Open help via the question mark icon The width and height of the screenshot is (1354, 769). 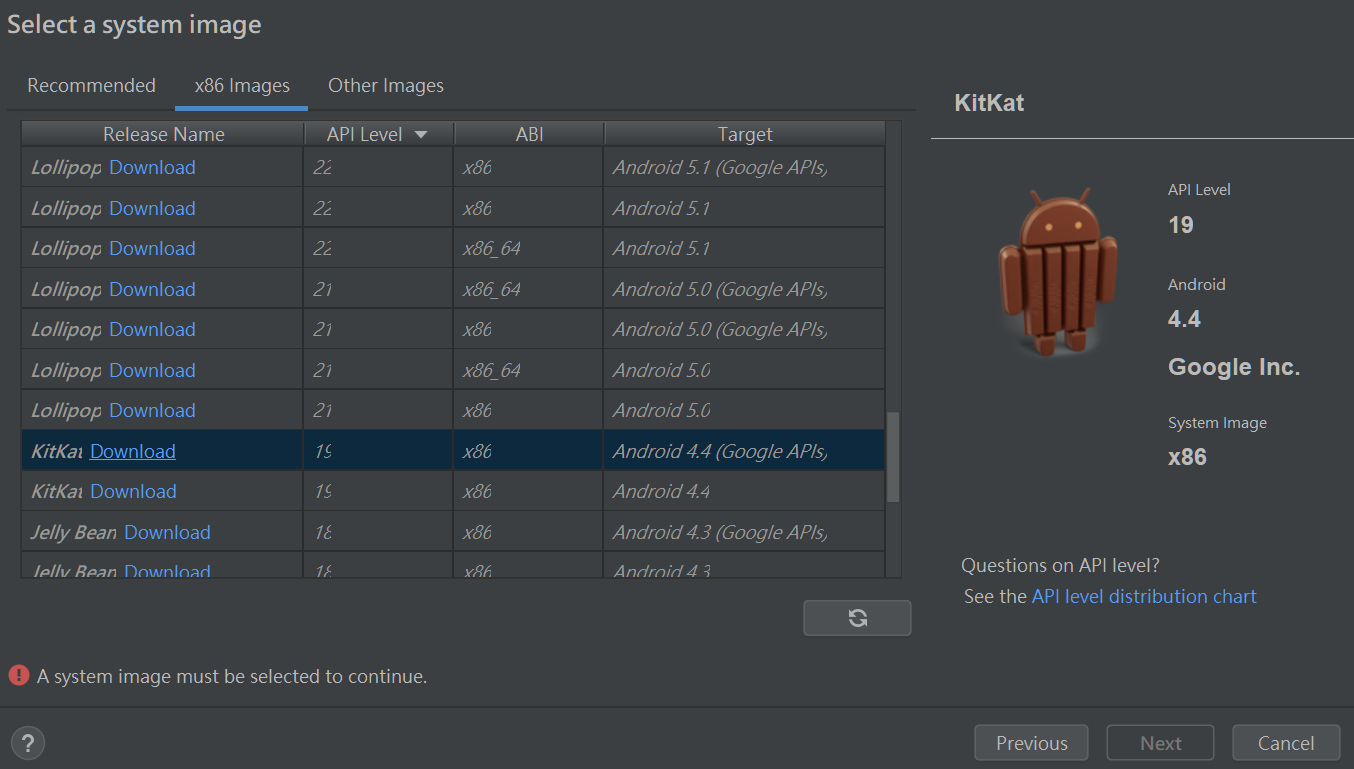click(x=28, y=743)
